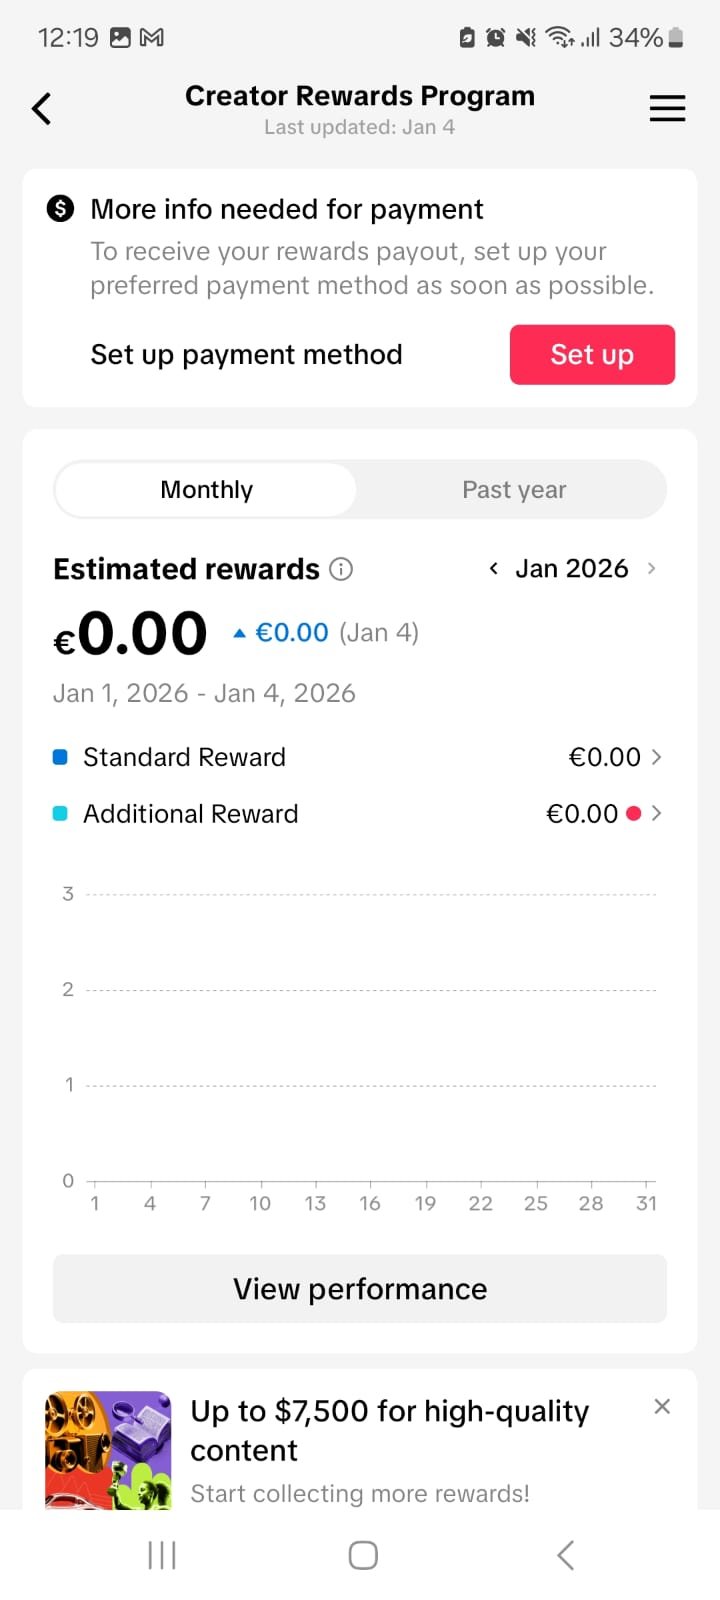Image resolution: width=720 pixels, height=1600 pixels.
Task: Switch to the Past year tab
Action: point(514,490)
